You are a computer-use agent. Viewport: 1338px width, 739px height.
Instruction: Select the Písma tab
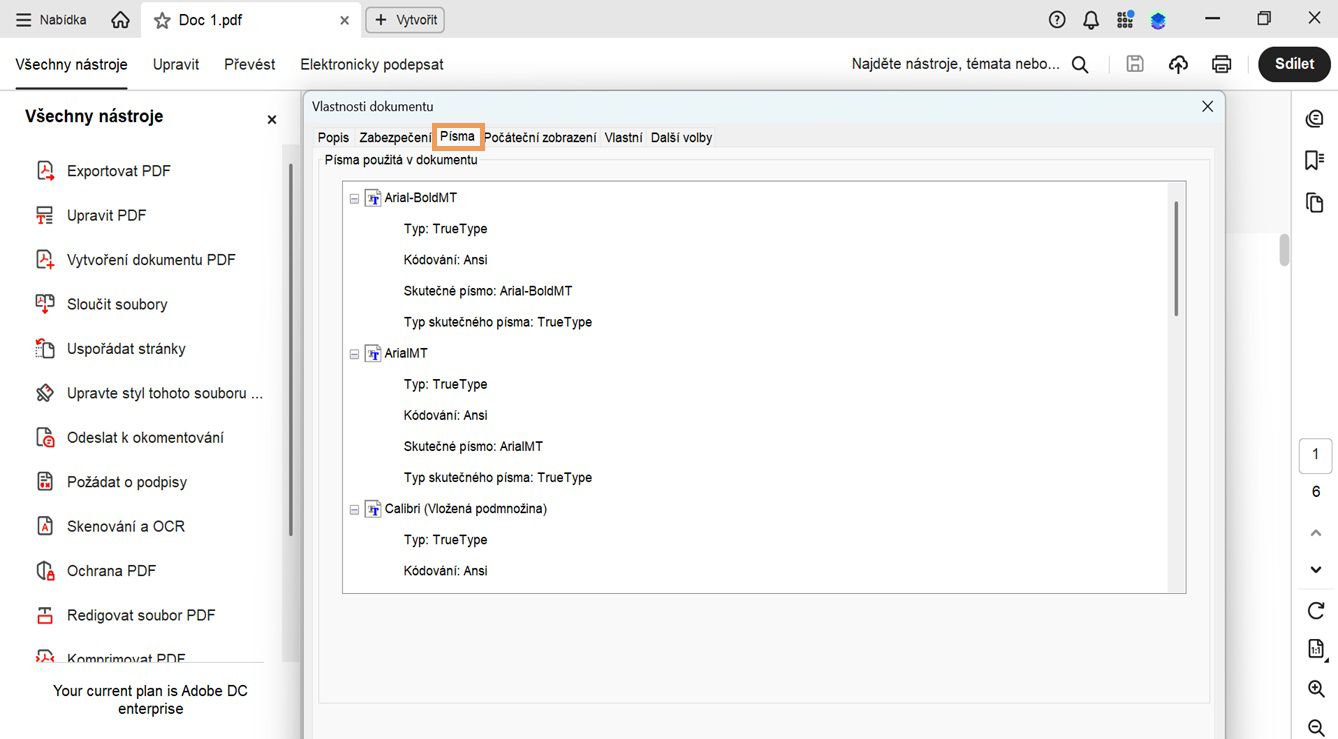click(x=458, y=136)
